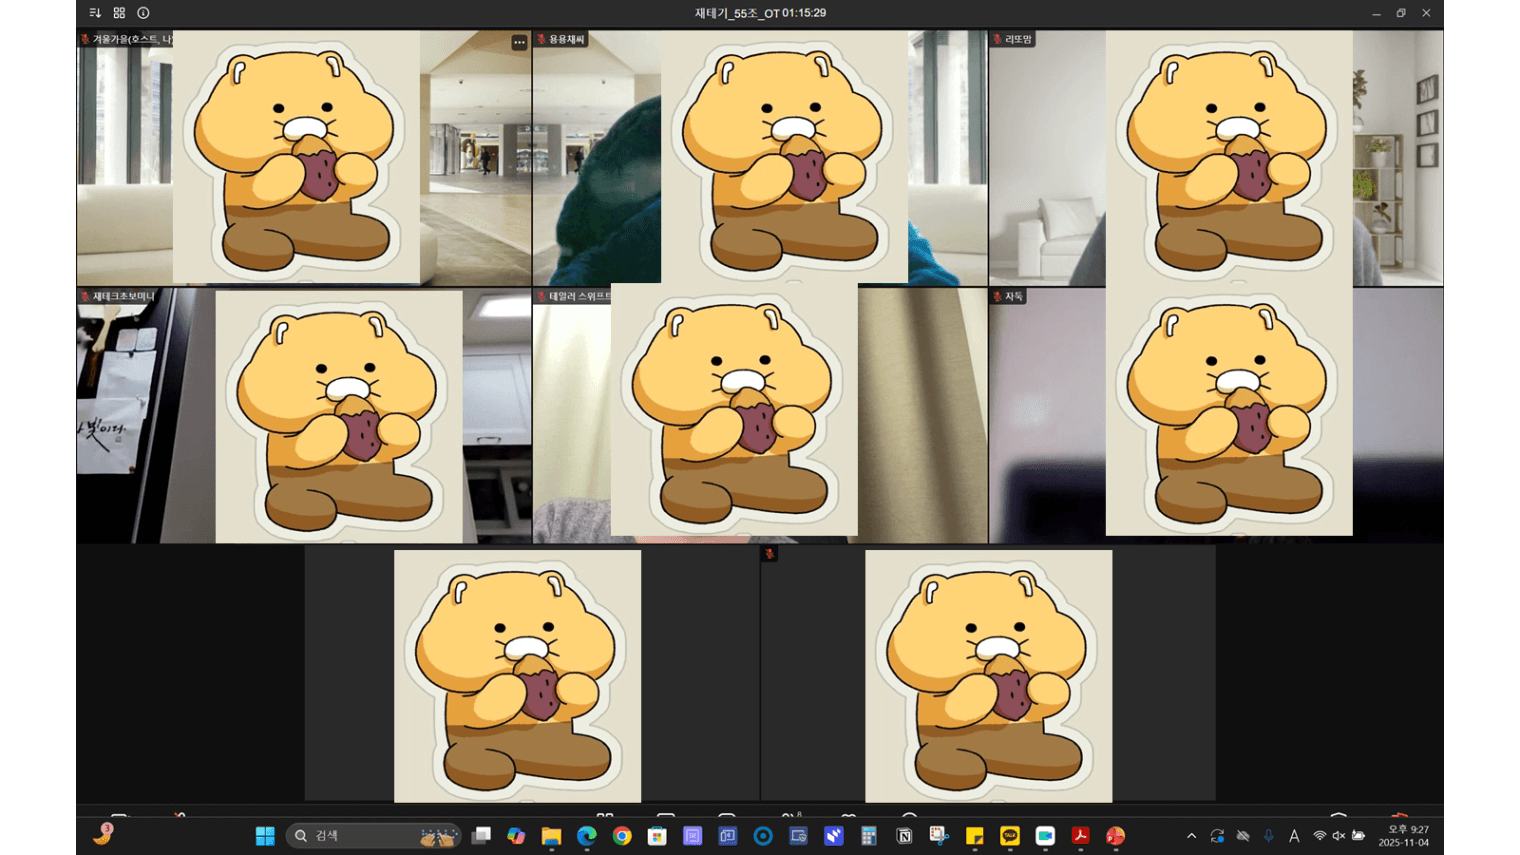This screenshot has width=1520, height=855.
Task: Open File Explorer from the taskbar
Action: click(x=551, y=836)
